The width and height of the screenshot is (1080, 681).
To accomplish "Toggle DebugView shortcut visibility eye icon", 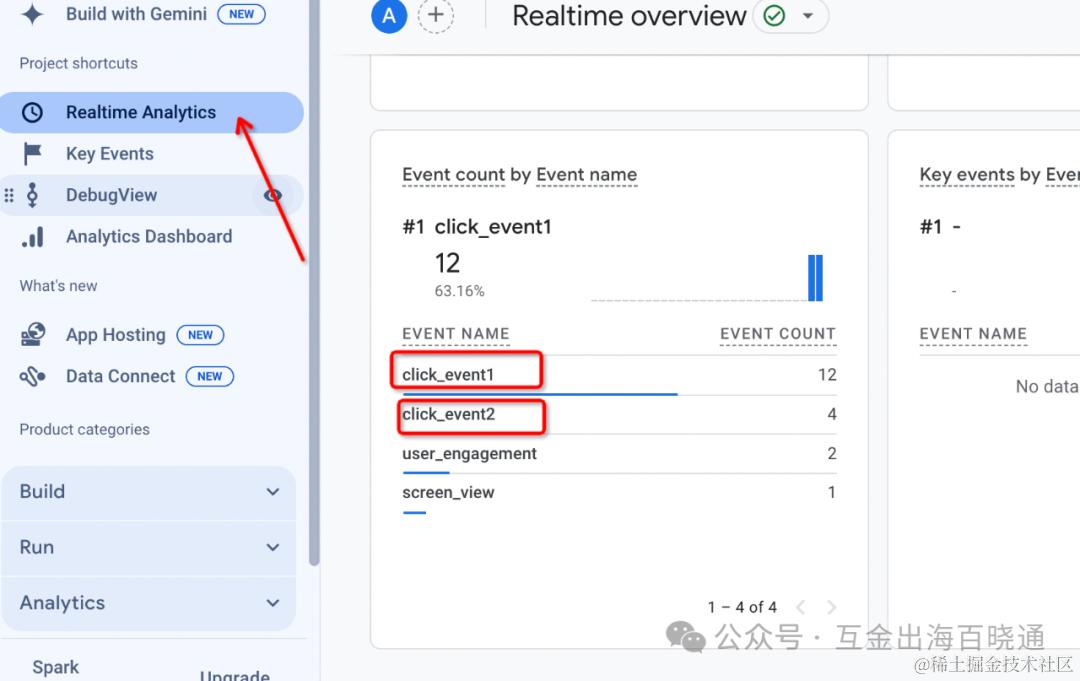I will pyautogui.click(x=273, y=196).
